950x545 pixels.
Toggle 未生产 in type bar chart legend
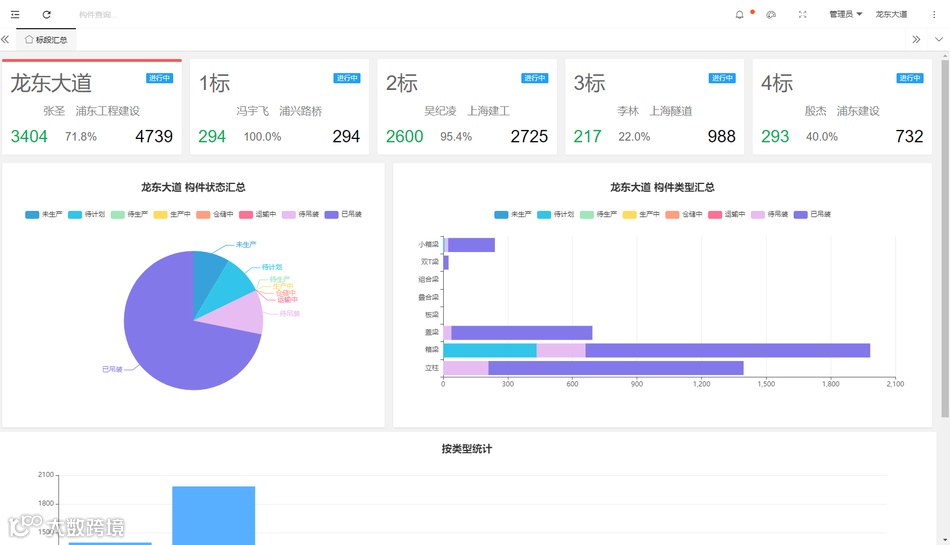(x=513, y=214)
